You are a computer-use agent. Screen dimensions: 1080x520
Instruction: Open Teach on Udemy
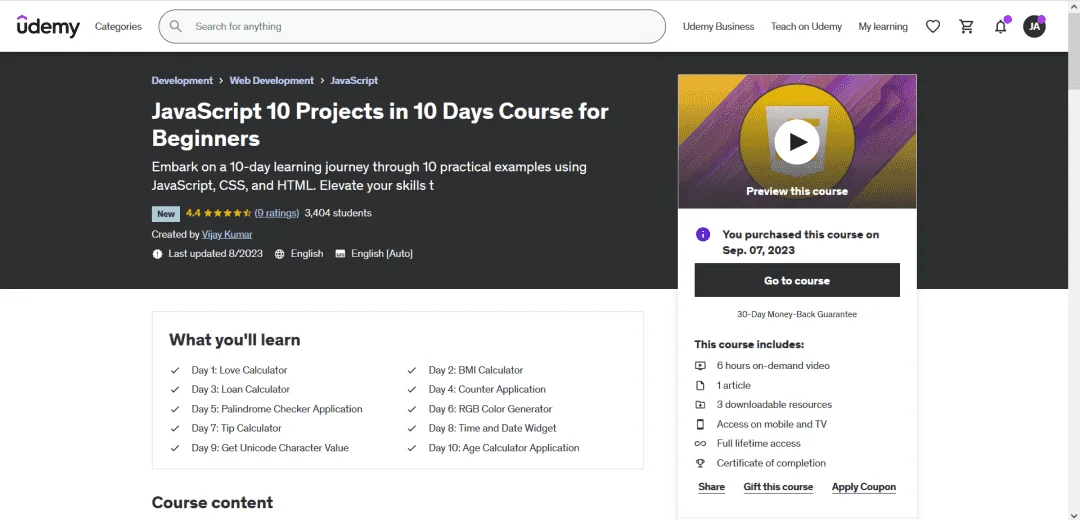point(806,26)
